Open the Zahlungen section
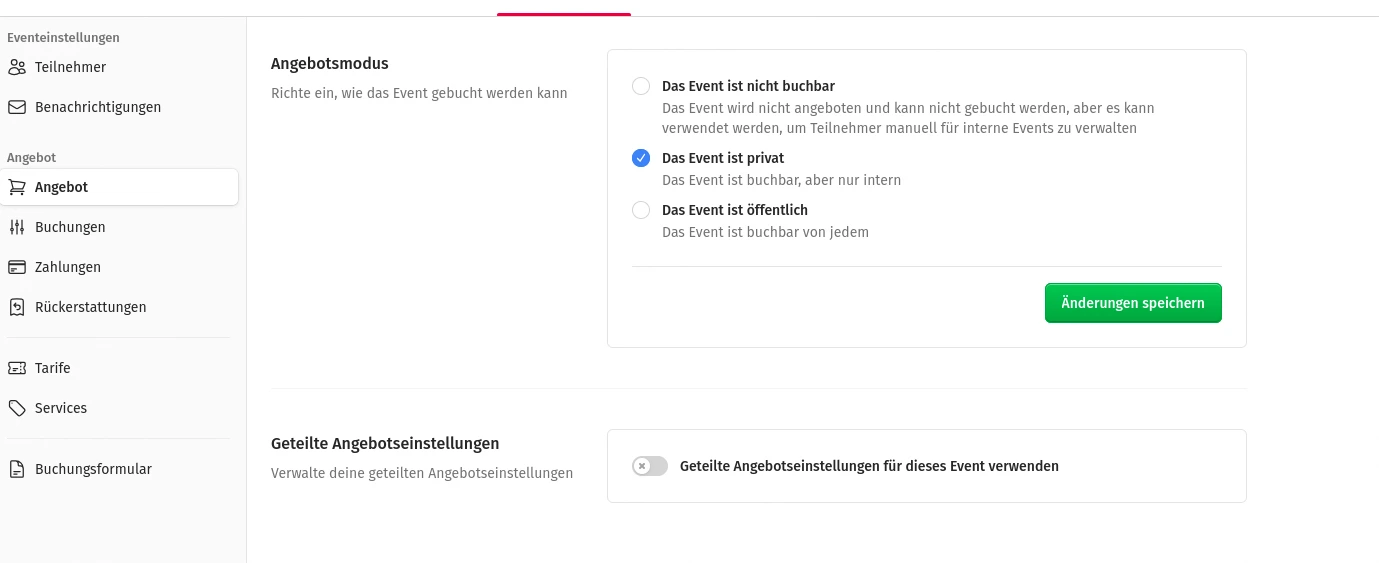 click(68, 267)
